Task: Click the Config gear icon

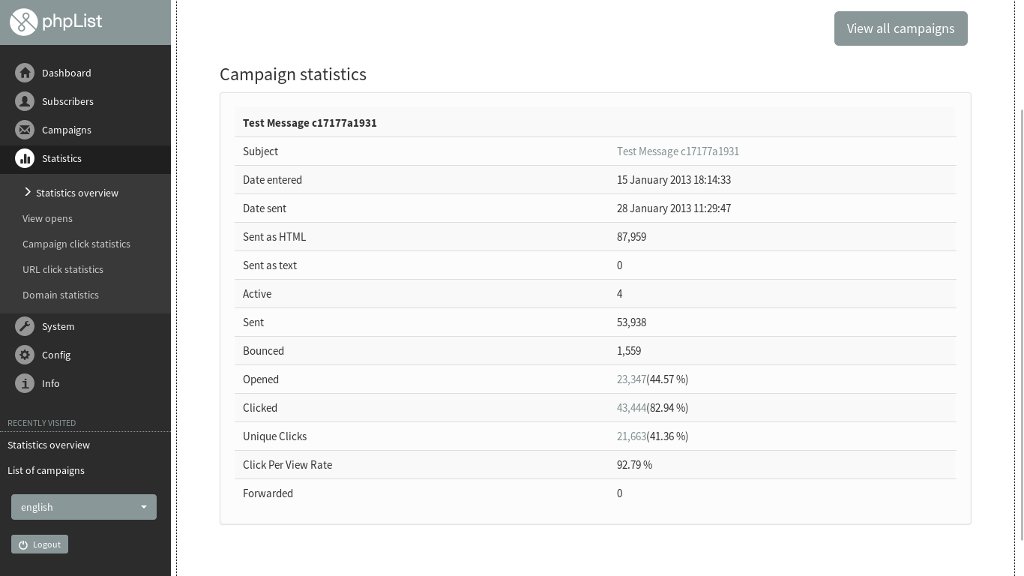Action: [25, 355]
